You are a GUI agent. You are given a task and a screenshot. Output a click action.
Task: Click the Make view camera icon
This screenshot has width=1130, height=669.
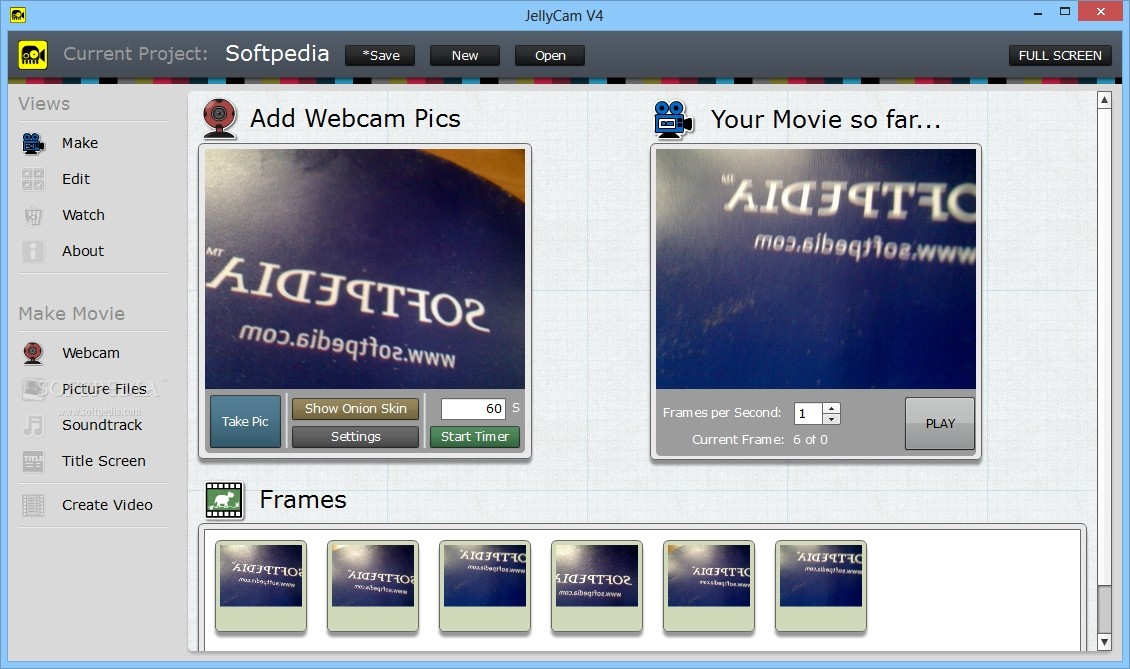(x=33, y=143)
